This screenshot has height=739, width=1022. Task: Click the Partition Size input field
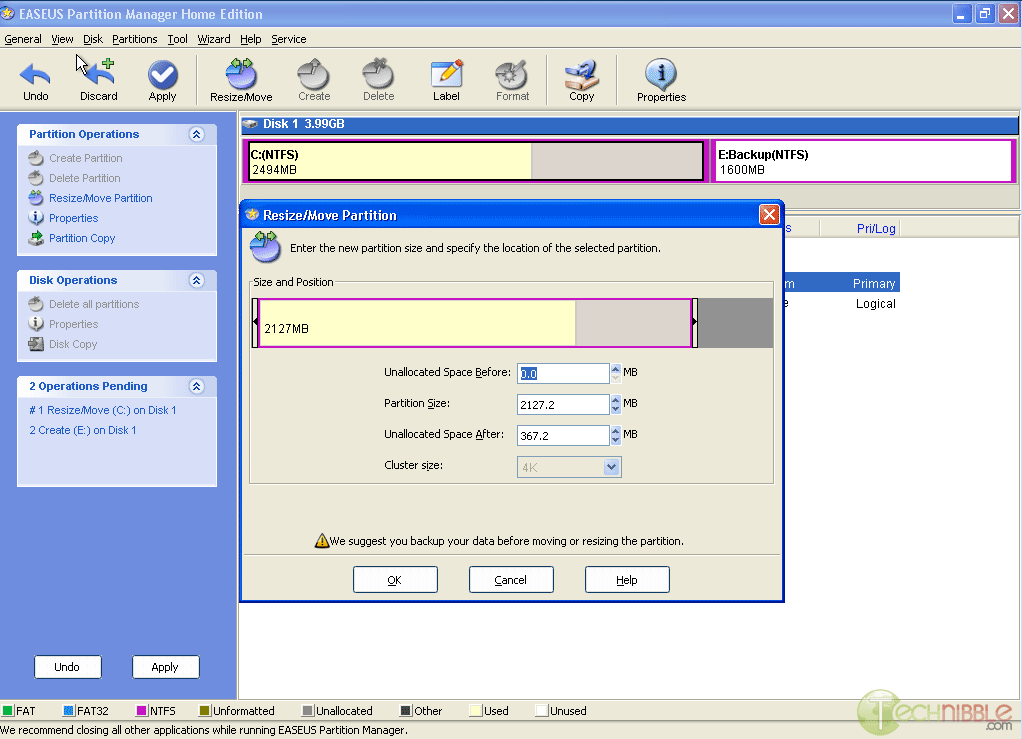pos(563,404)
